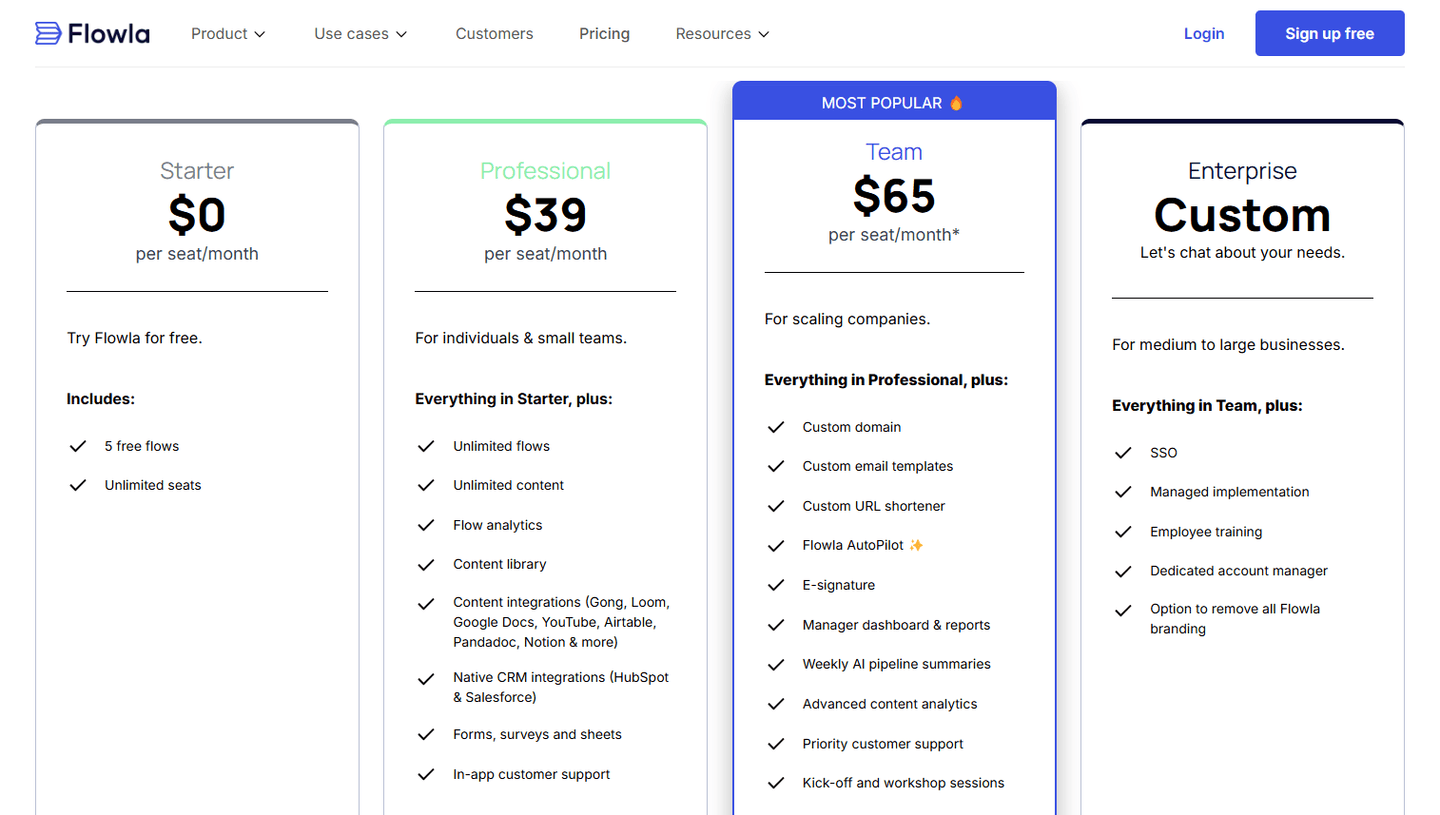The image size is (1440, 815).
Task: Open the Resources dropdown in the navbar
Action: point(722,34)
